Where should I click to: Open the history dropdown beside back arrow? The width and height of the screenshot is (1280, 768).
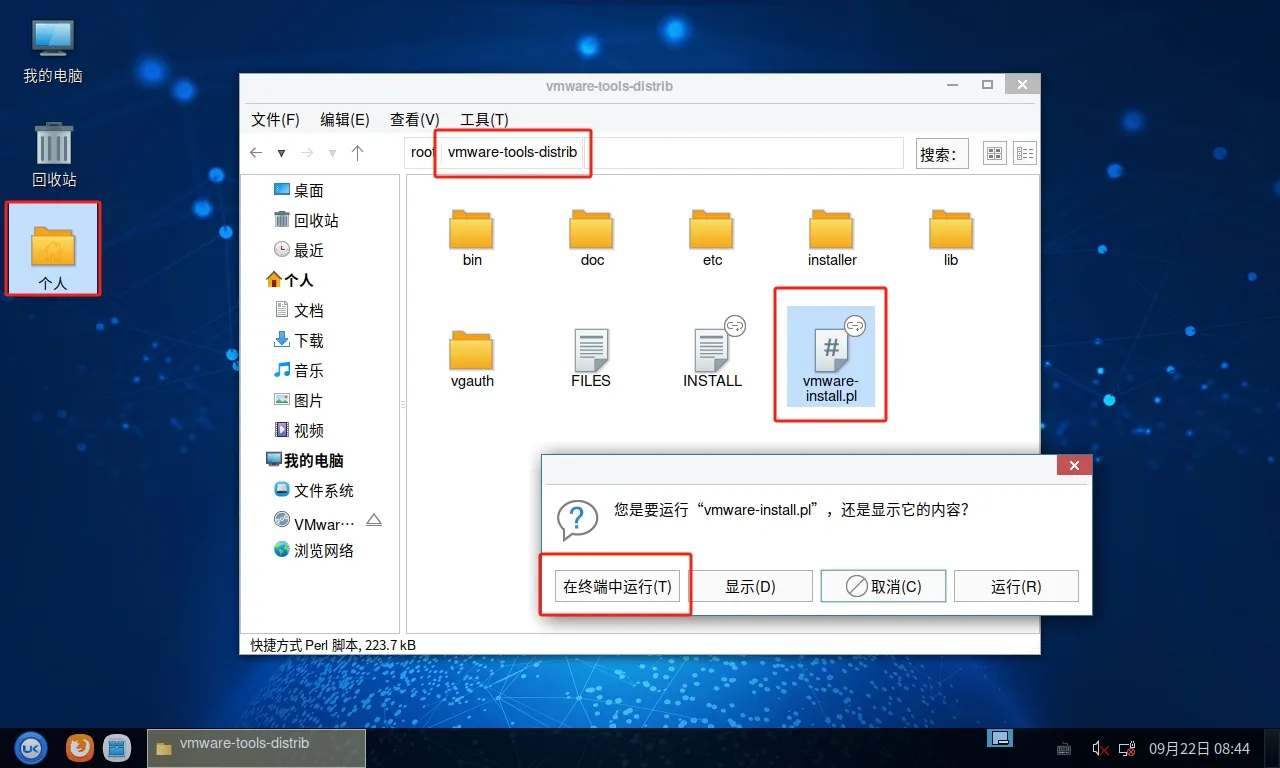[281, 153]
